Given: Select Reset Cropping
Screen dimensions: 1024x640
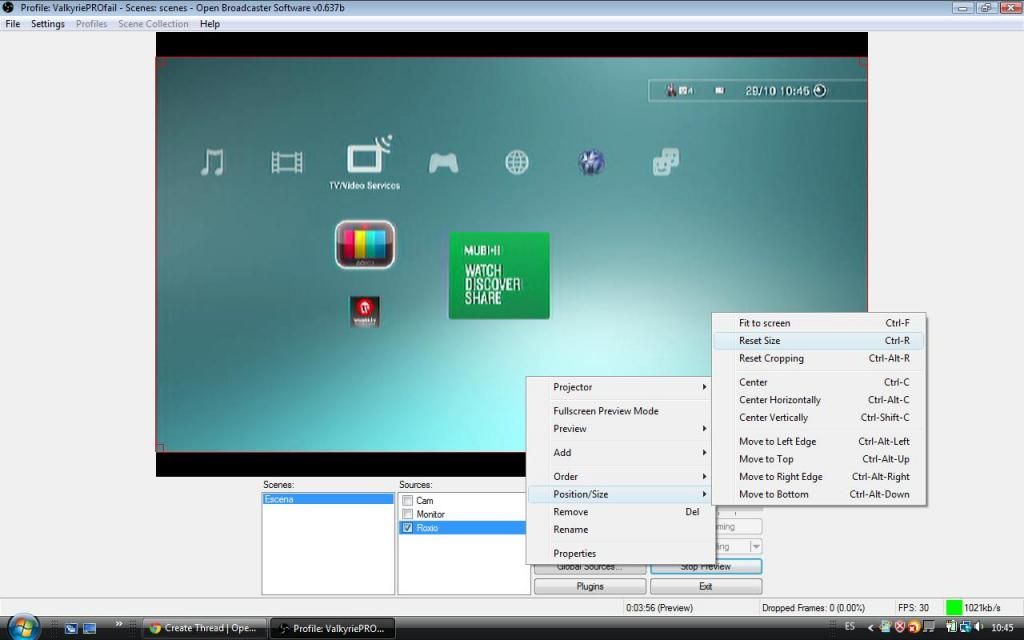Looking at the screenshot, I should 819,359.
